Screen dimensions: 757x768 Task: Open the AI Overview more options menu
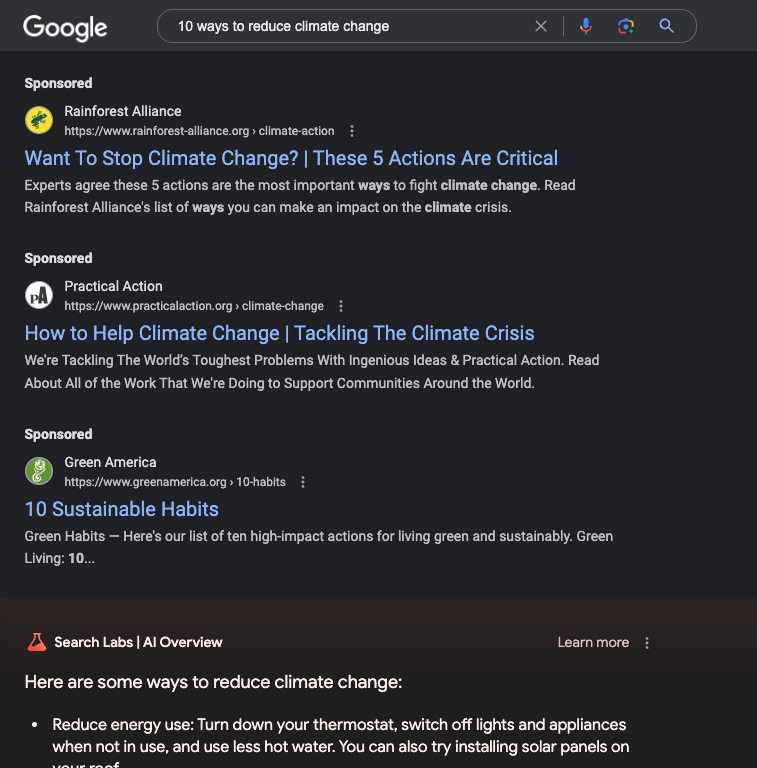click(647, 643)
